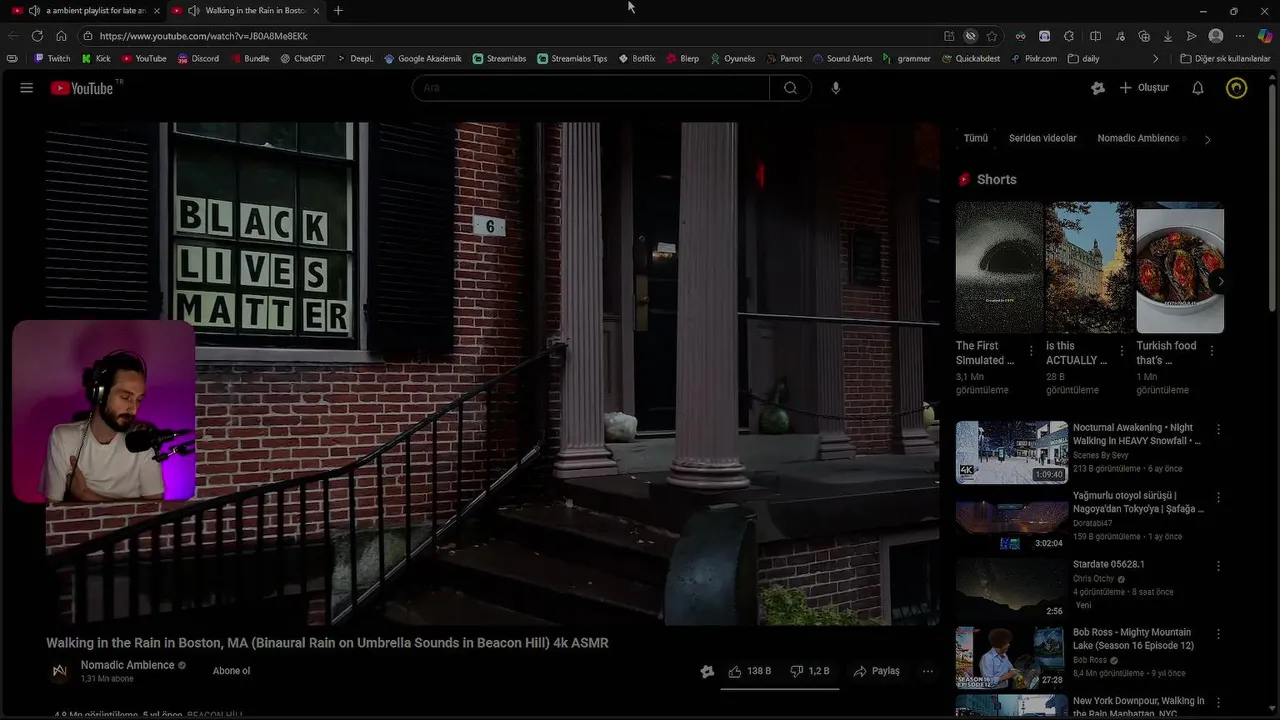Screen dimensions: 1280x720
Task: Open options for Bob Ross video
Action: click(x=1218, y=634)
